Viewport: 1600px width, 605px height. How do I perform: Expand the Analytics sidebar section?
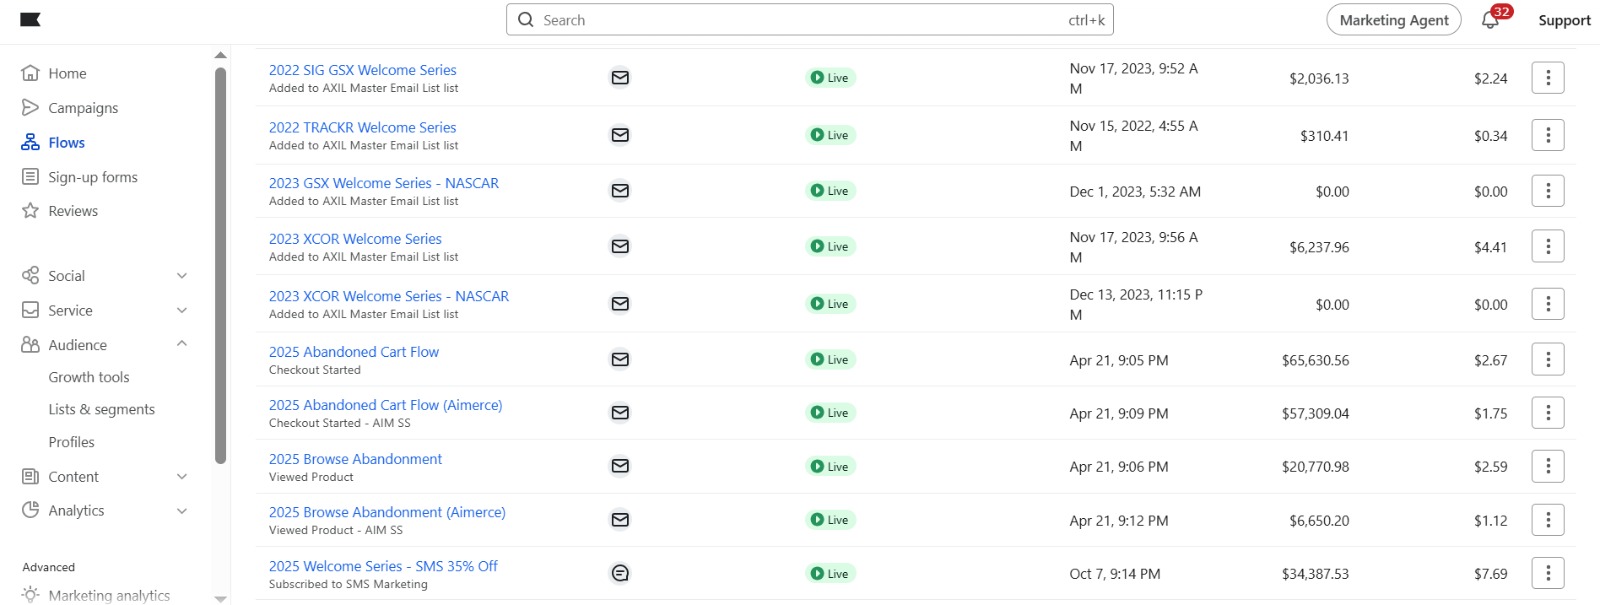(x=182, y=511)
